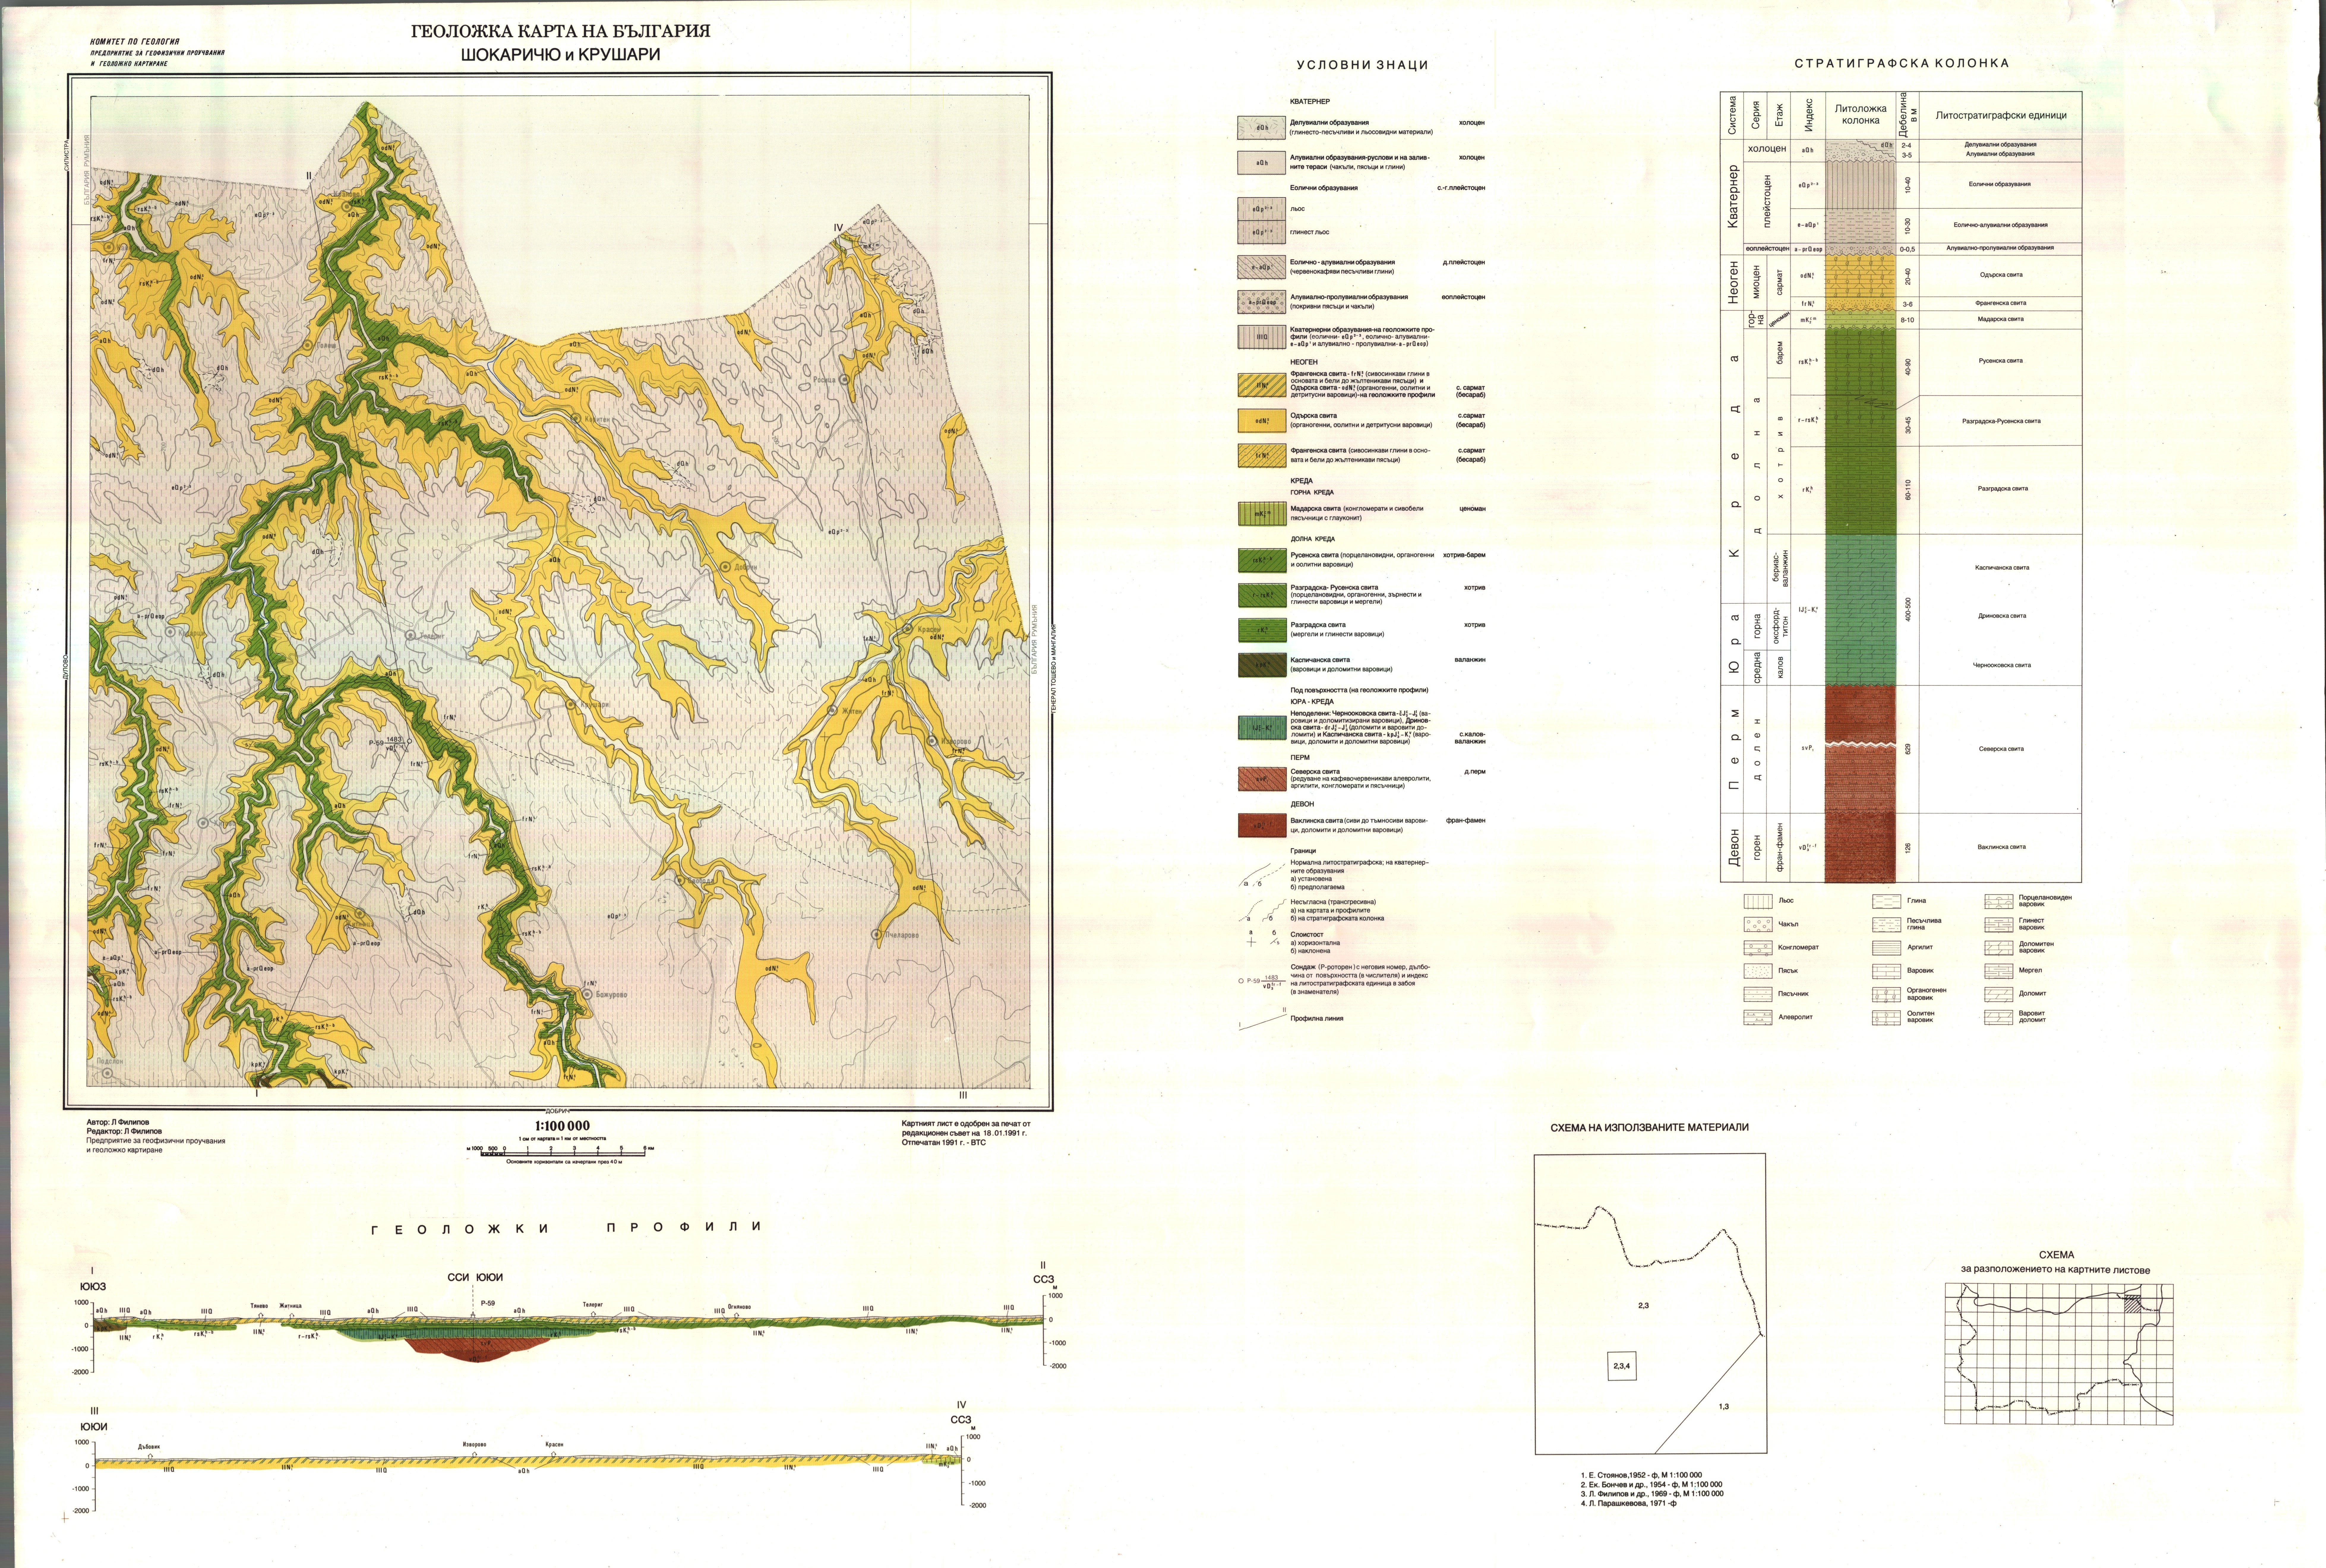This screenshot has width=2326, height=1568.
Task: Select the red Ваклинска свита Devonian swatch
Action: tap(1262, 825)
